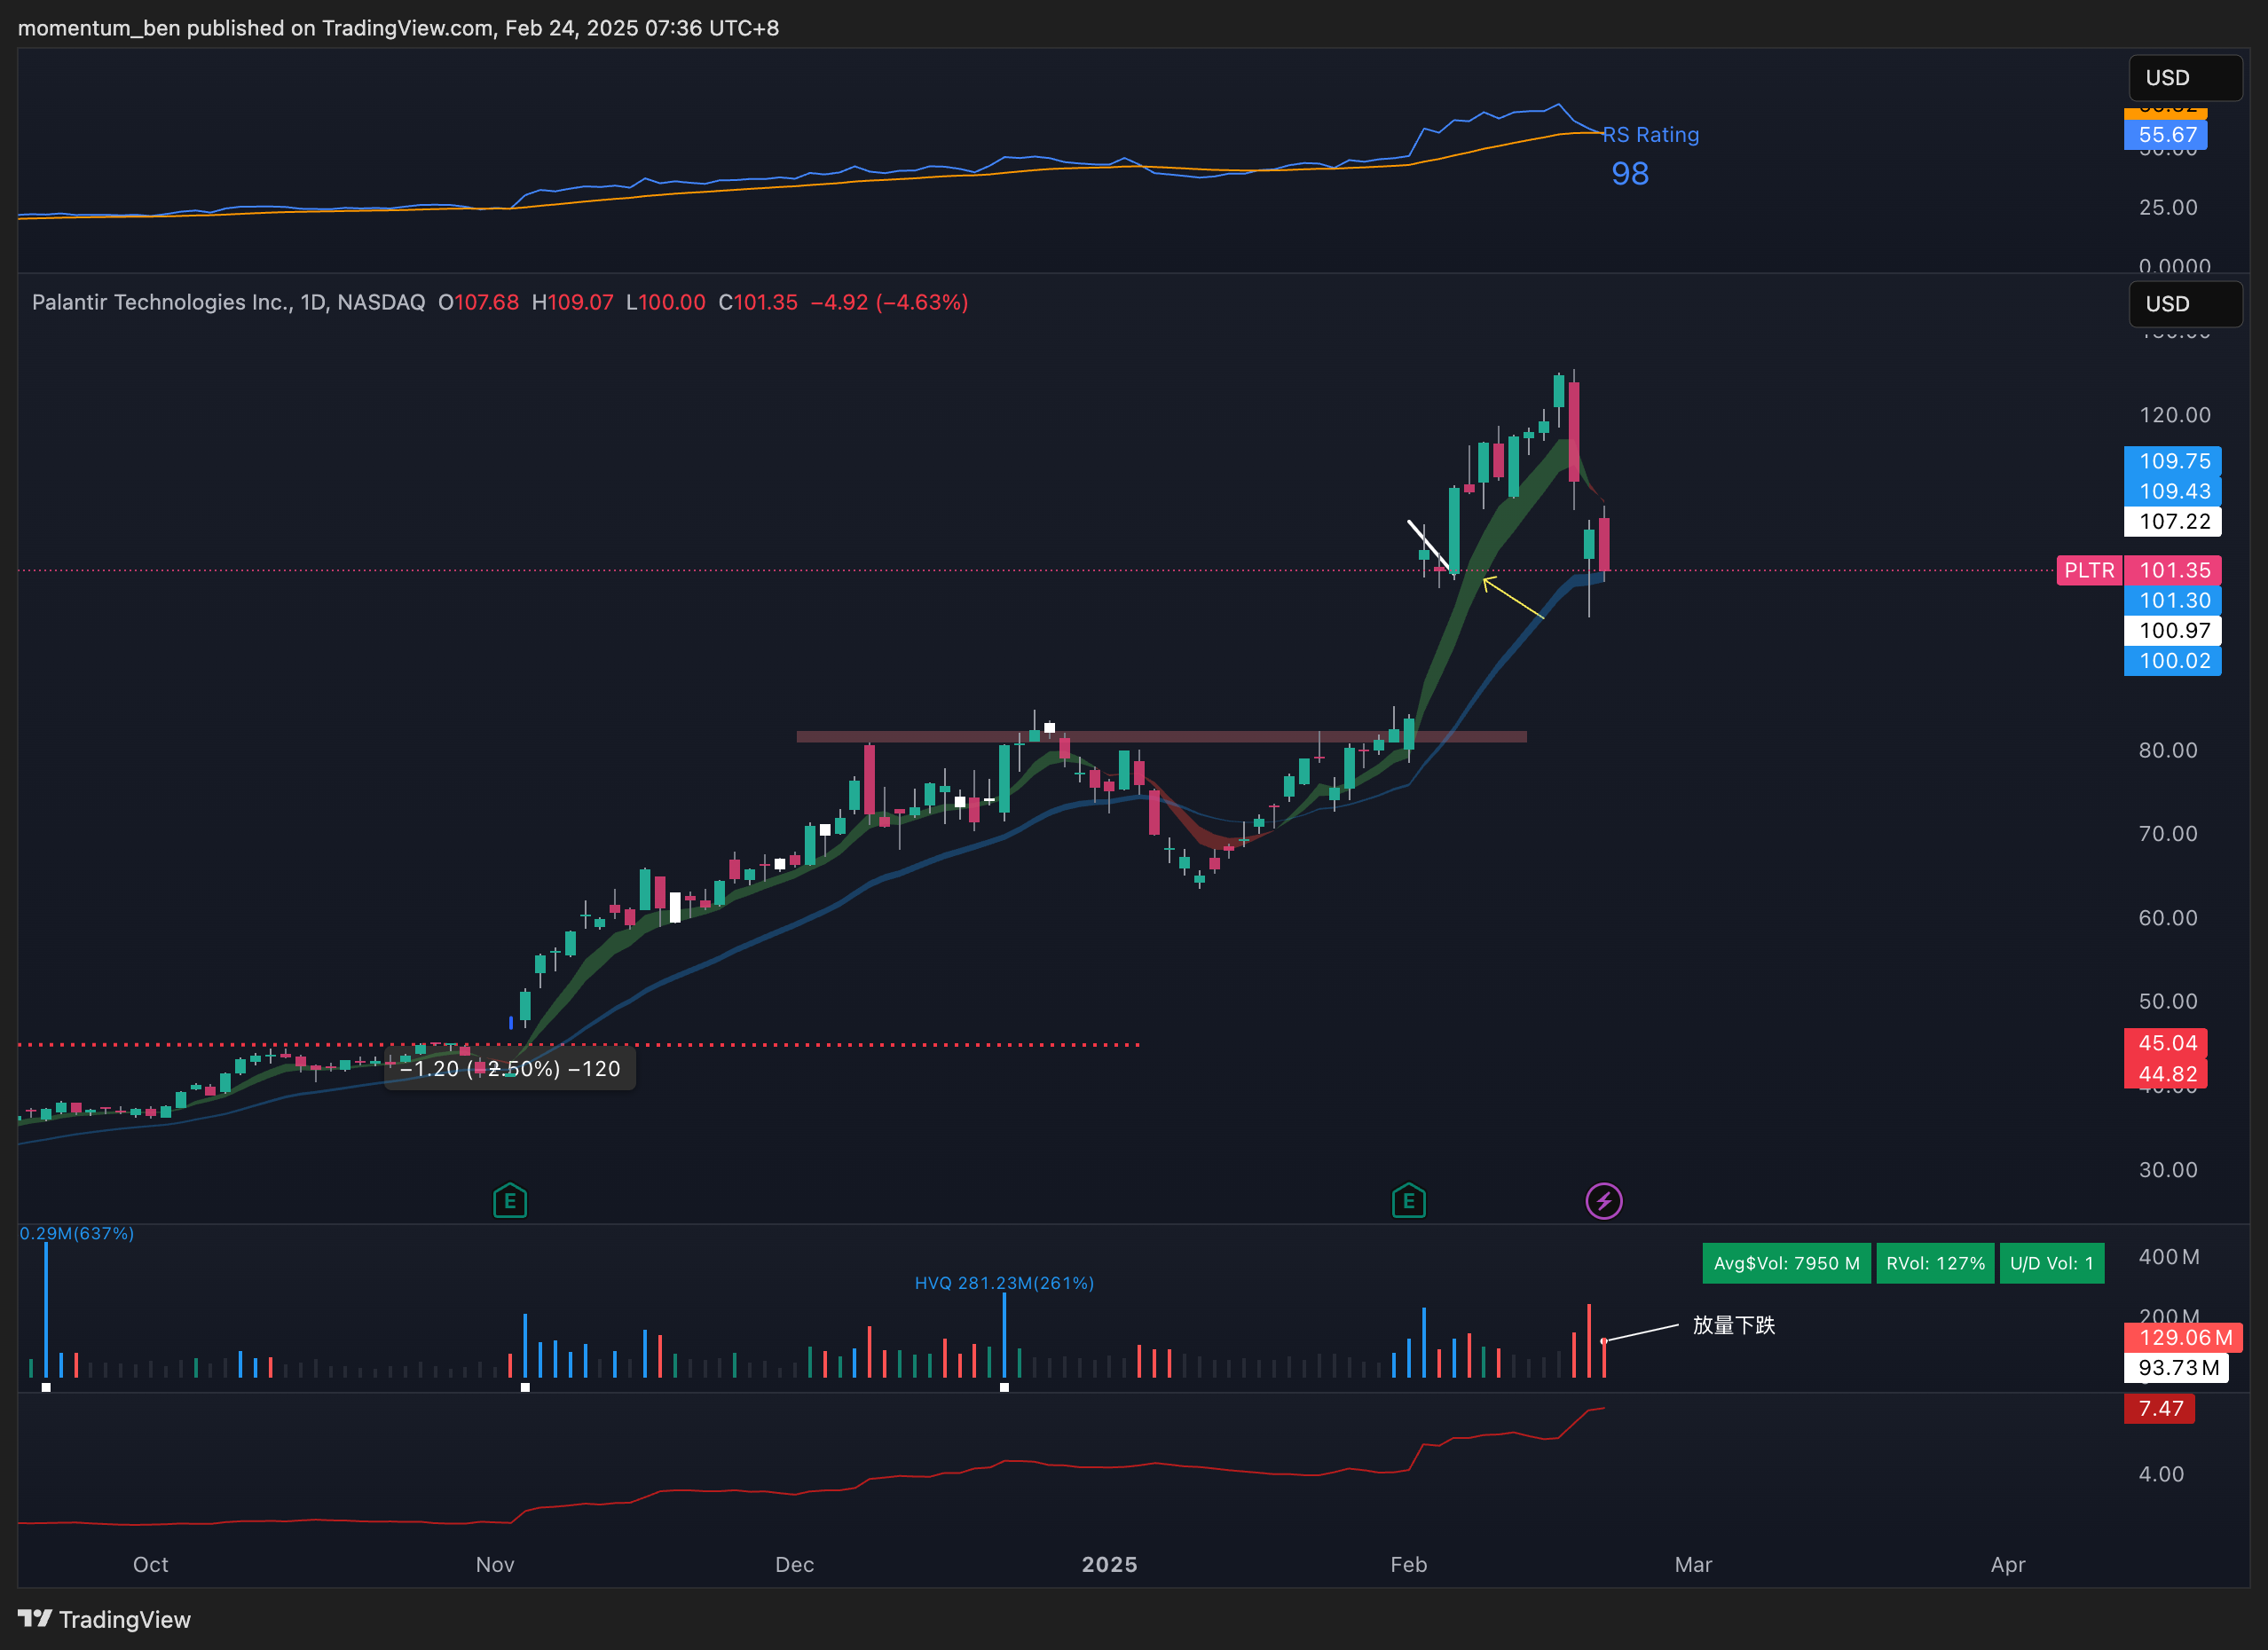Click the white square marker under HVQ volume bar
2268x1650 pixels.
point(1004,1387)
